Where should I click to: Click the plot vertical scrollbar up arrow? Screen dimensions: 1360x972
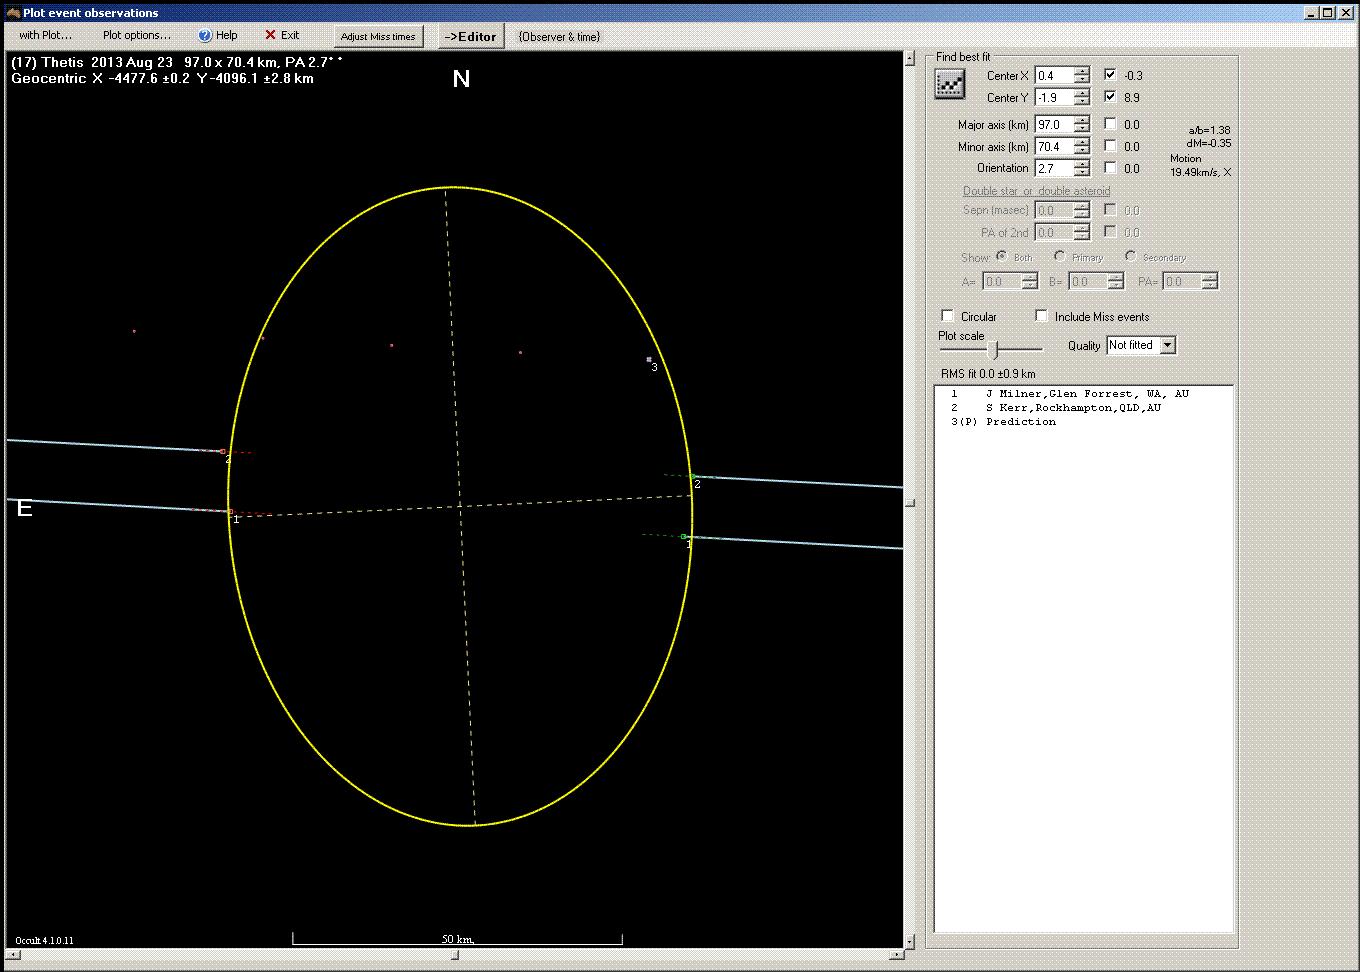pos(909,59)
